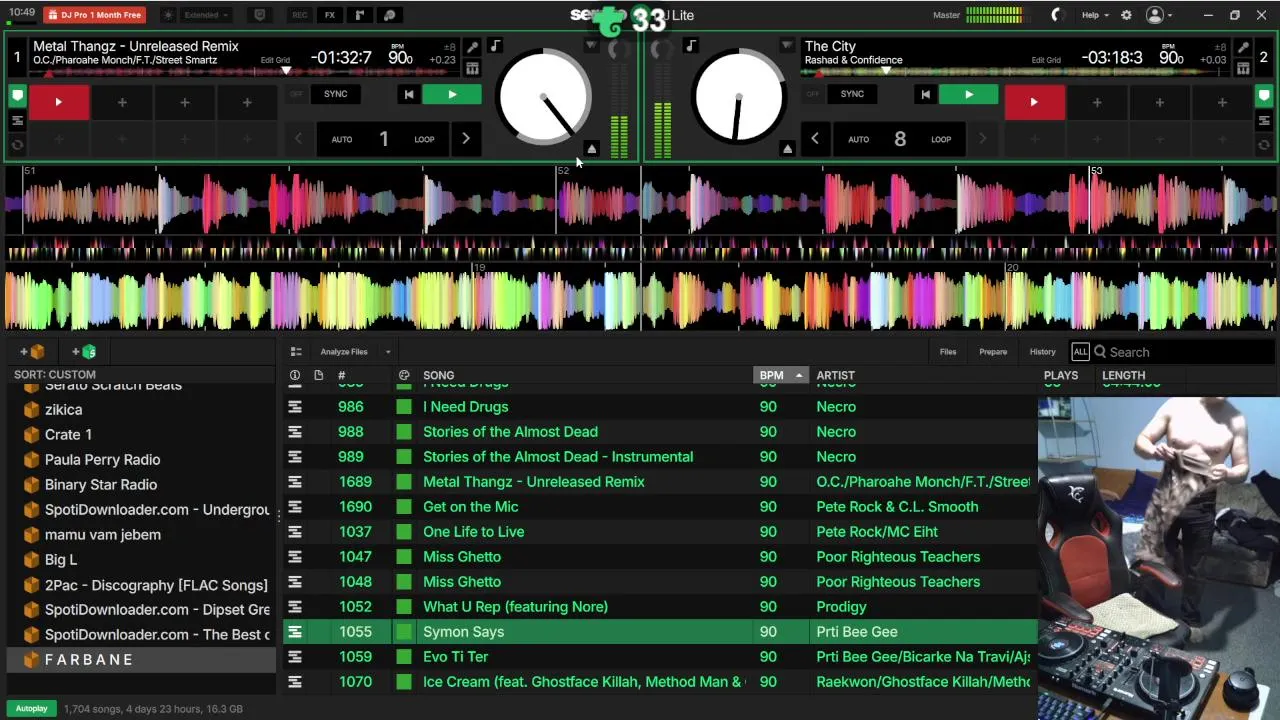
Task: Open the Files panel tab
Action: pyautogui.click(x=948, y=352)
